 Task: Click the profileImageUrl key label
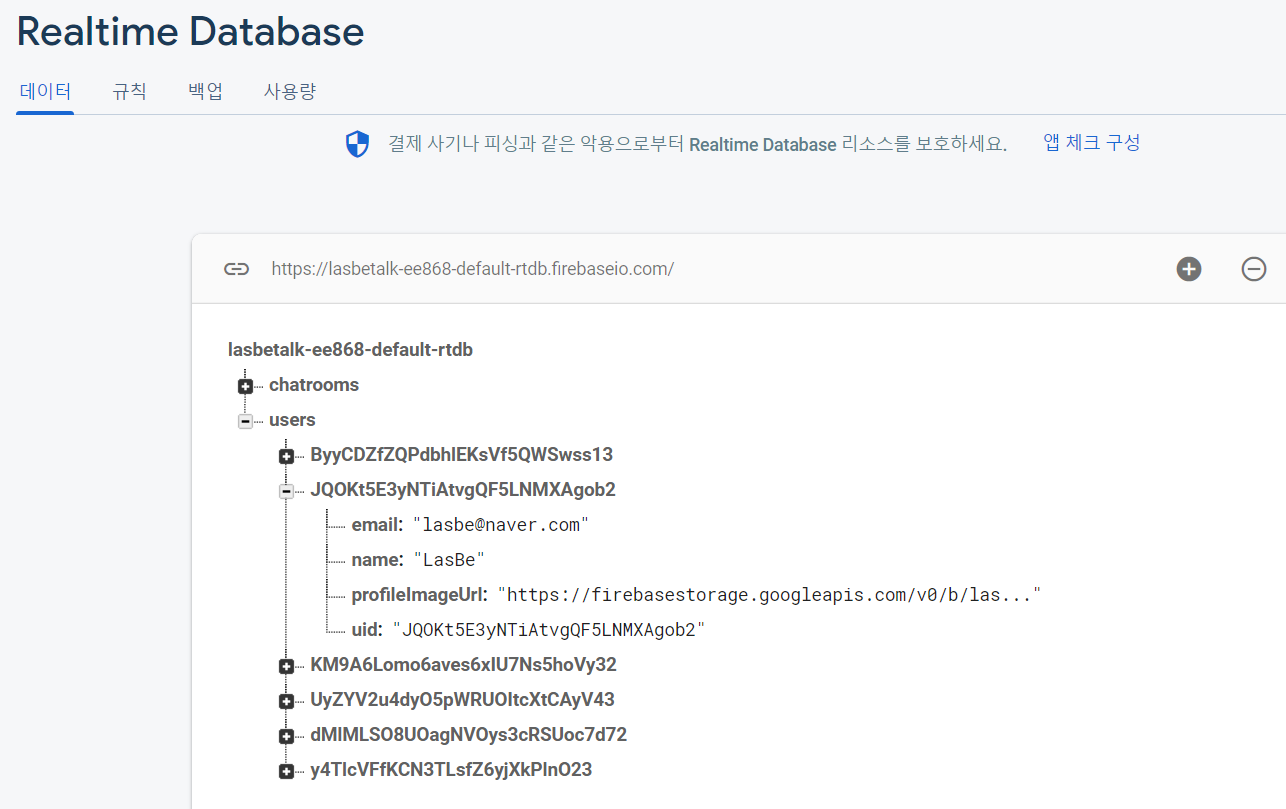(x=419, y=595)
